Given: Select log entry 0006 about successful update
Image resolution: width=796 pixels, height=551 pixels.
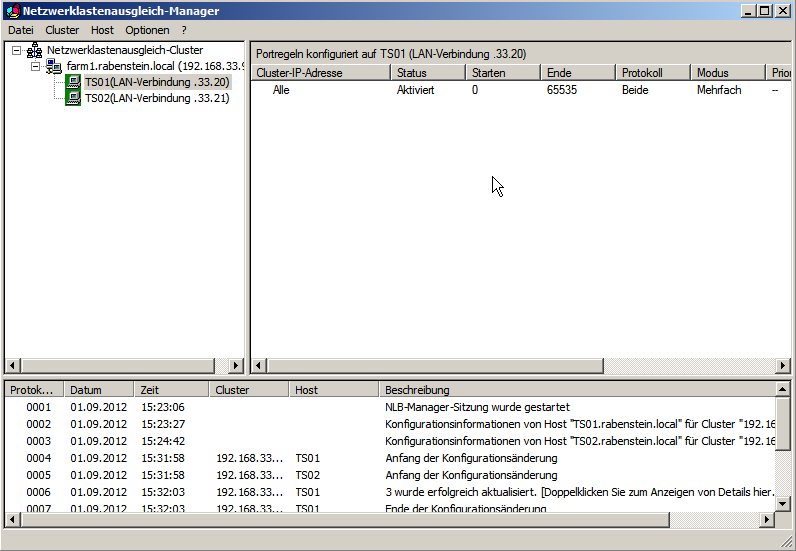Looking at the screenshot, I should click(x=38, y=492).
